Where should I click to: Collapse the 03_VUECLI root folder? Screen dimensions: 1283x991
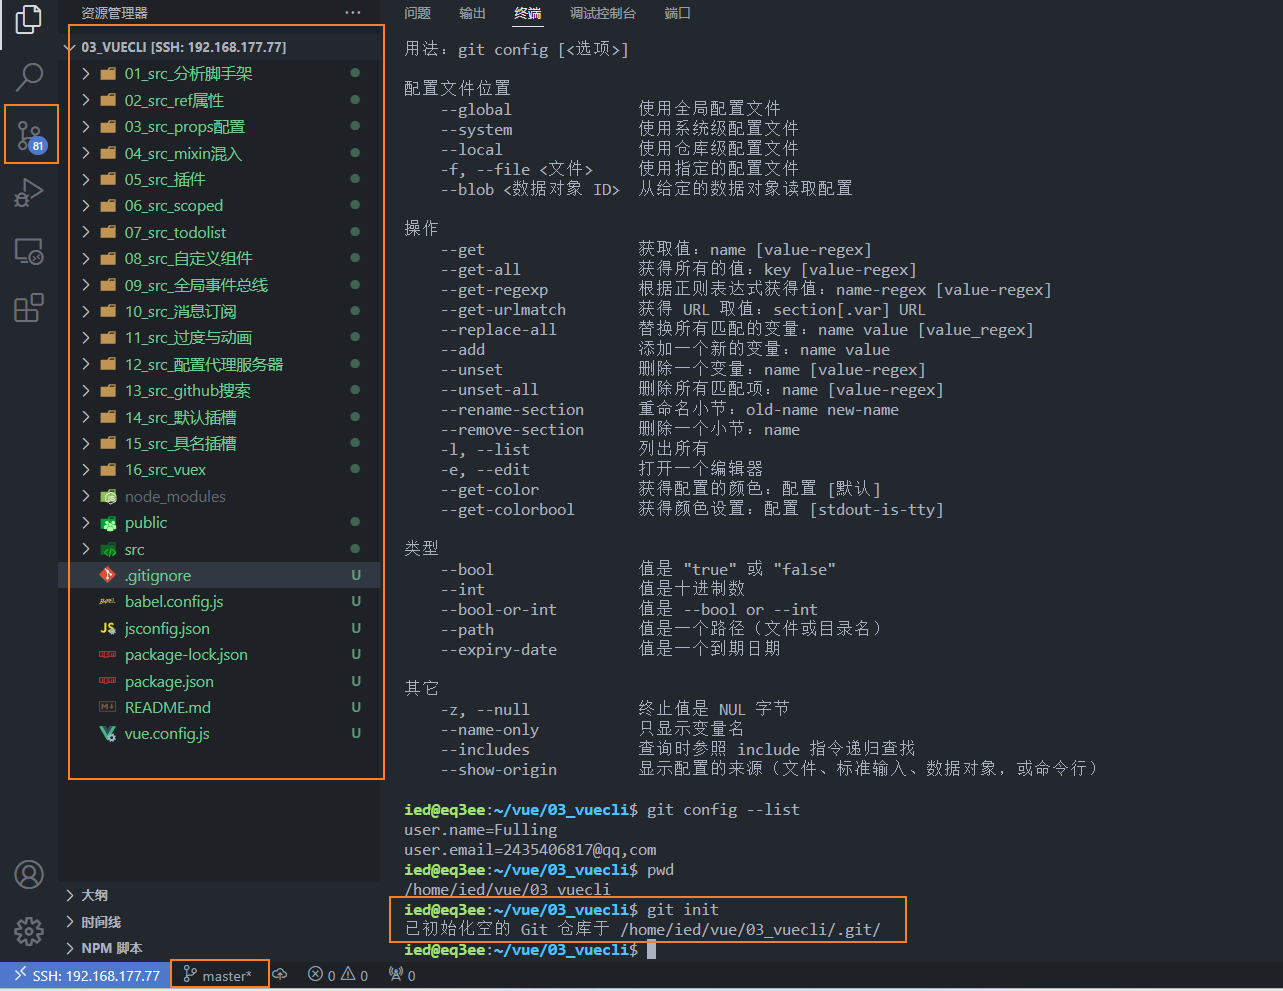point(219,47)
